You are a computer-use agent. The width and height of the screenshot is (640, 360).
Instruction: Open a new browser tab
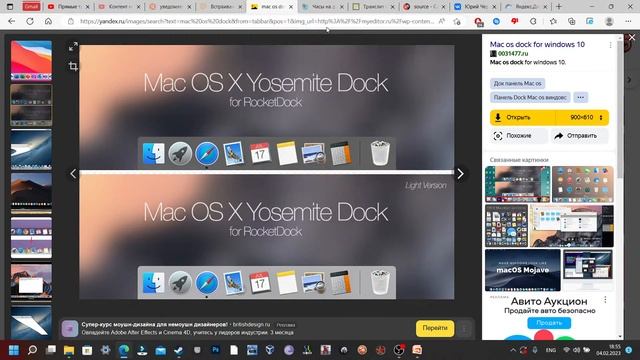click(x=559, y=7)
